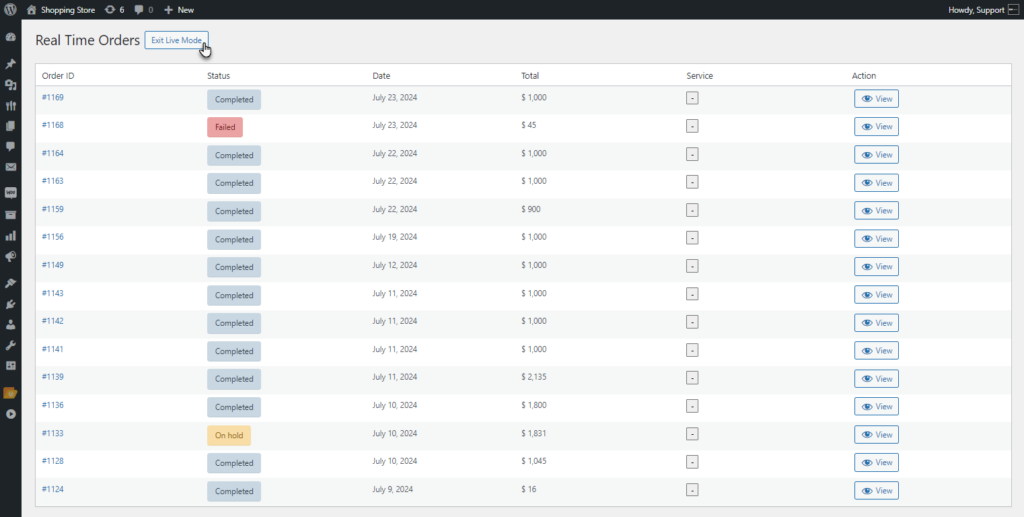Open the WordPress logo menu

tap(10, 10)
